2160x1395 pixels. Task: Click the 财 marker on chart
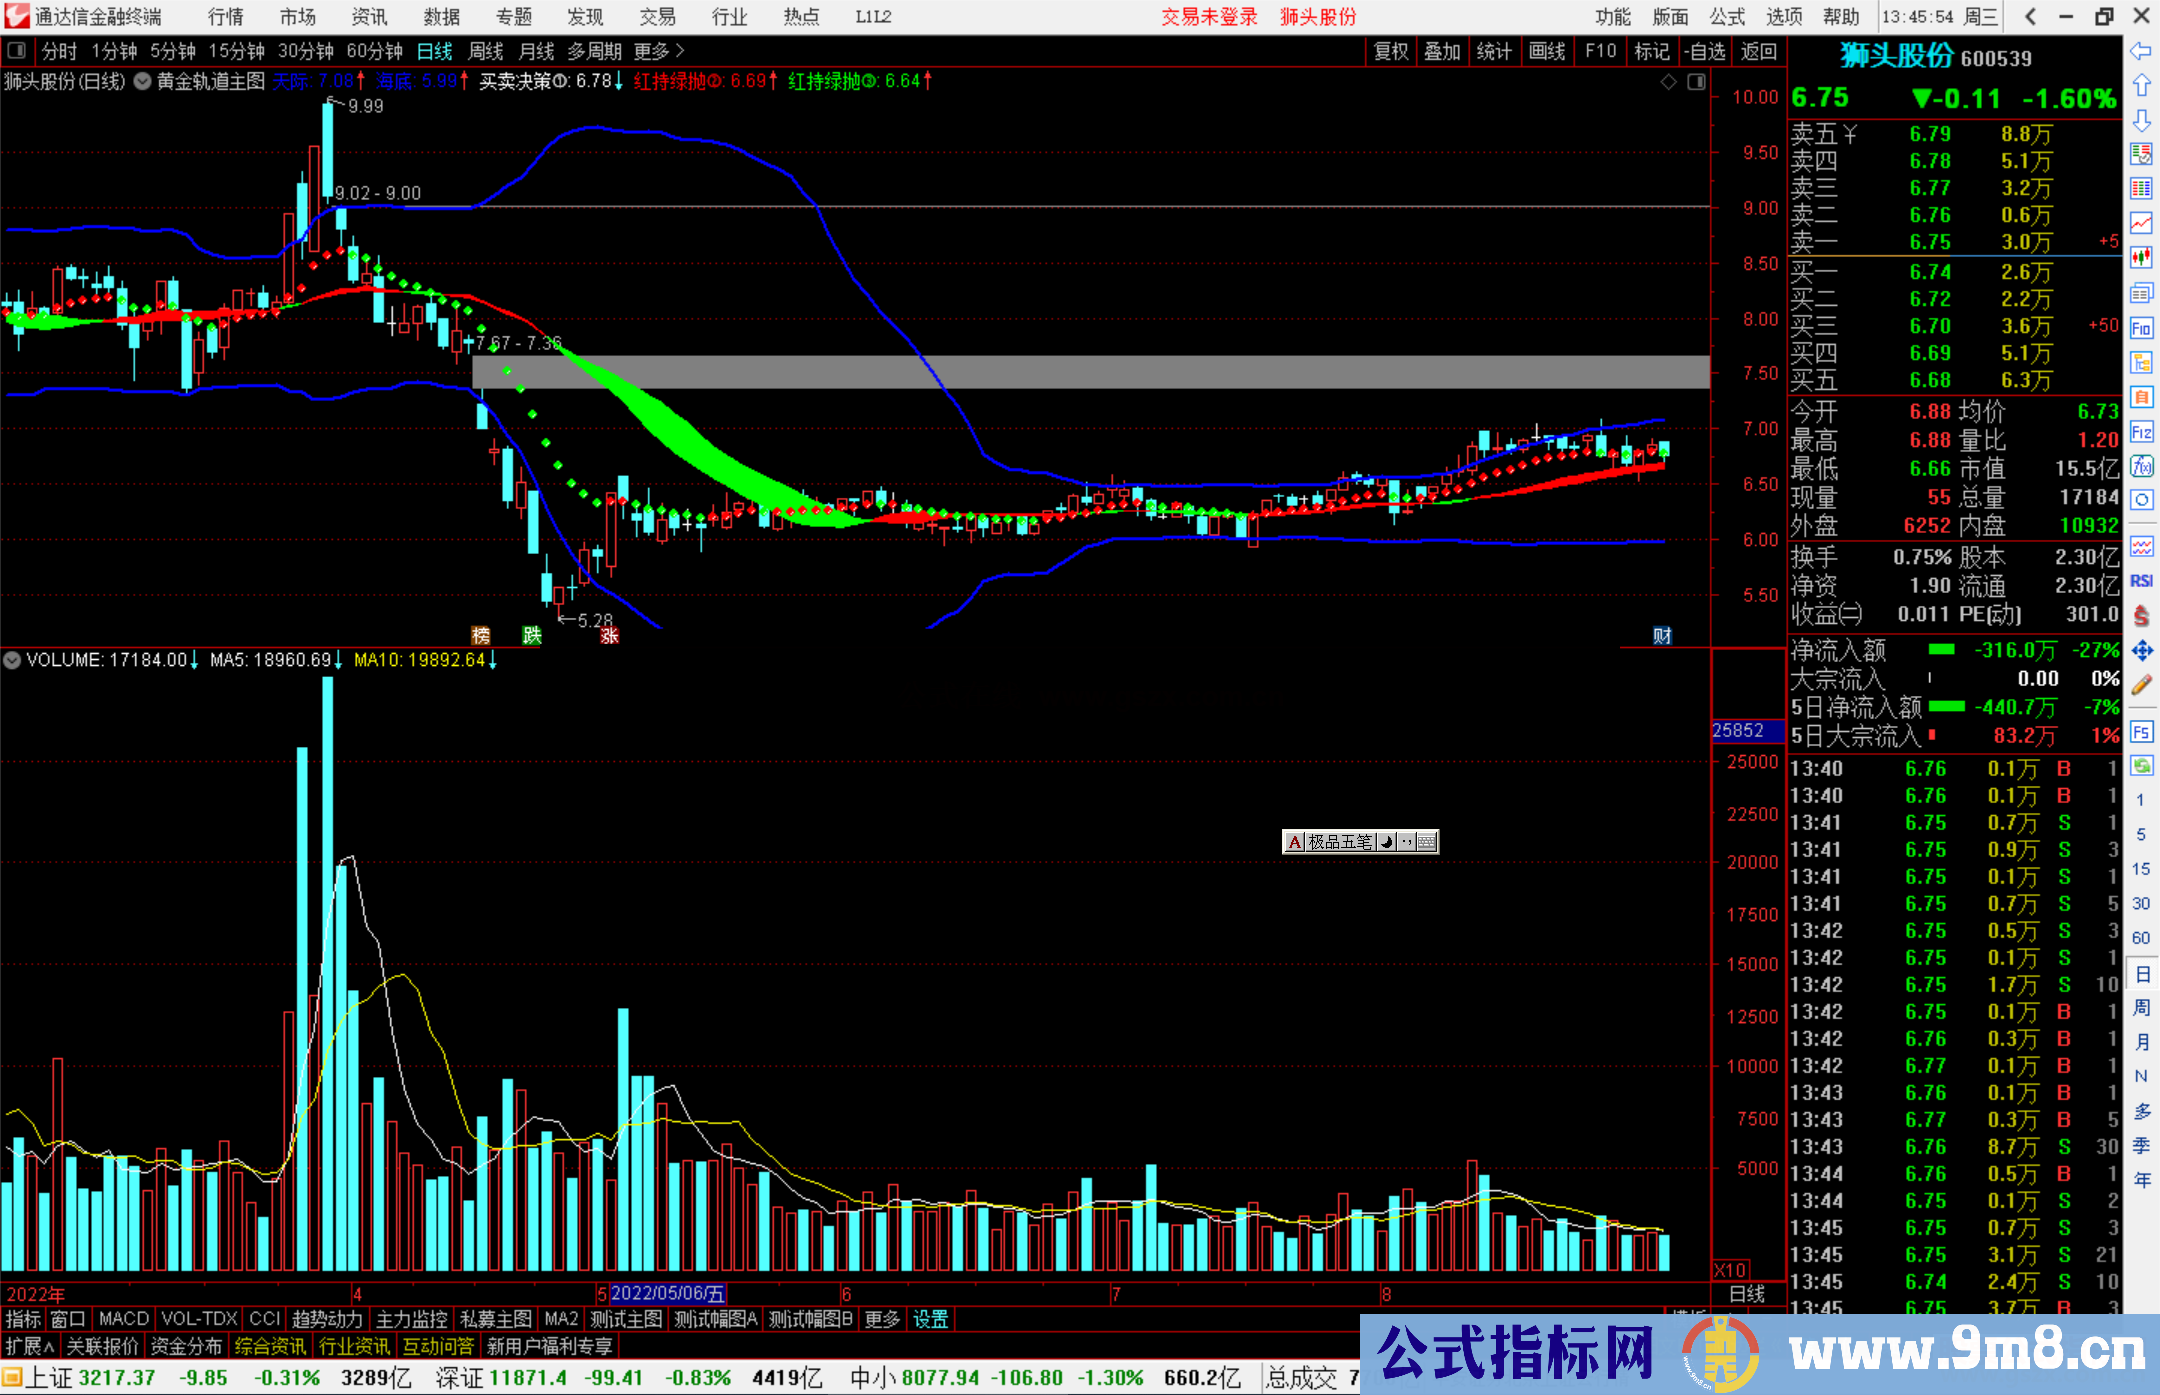[1662, 635]
